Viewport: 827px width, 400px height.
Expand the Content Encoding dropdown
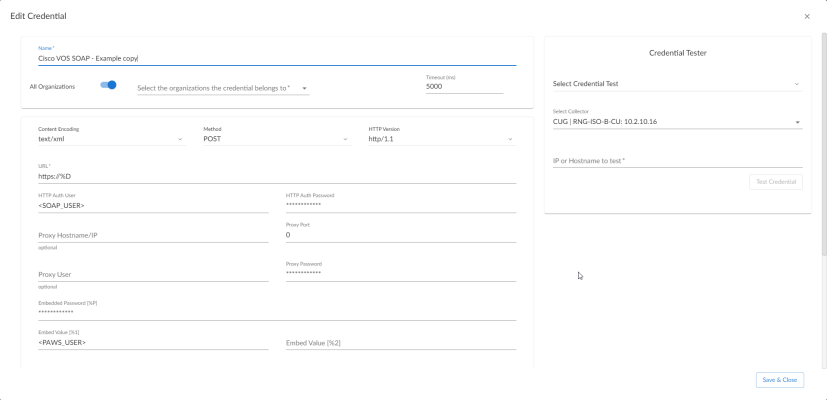tap(110, 139)
